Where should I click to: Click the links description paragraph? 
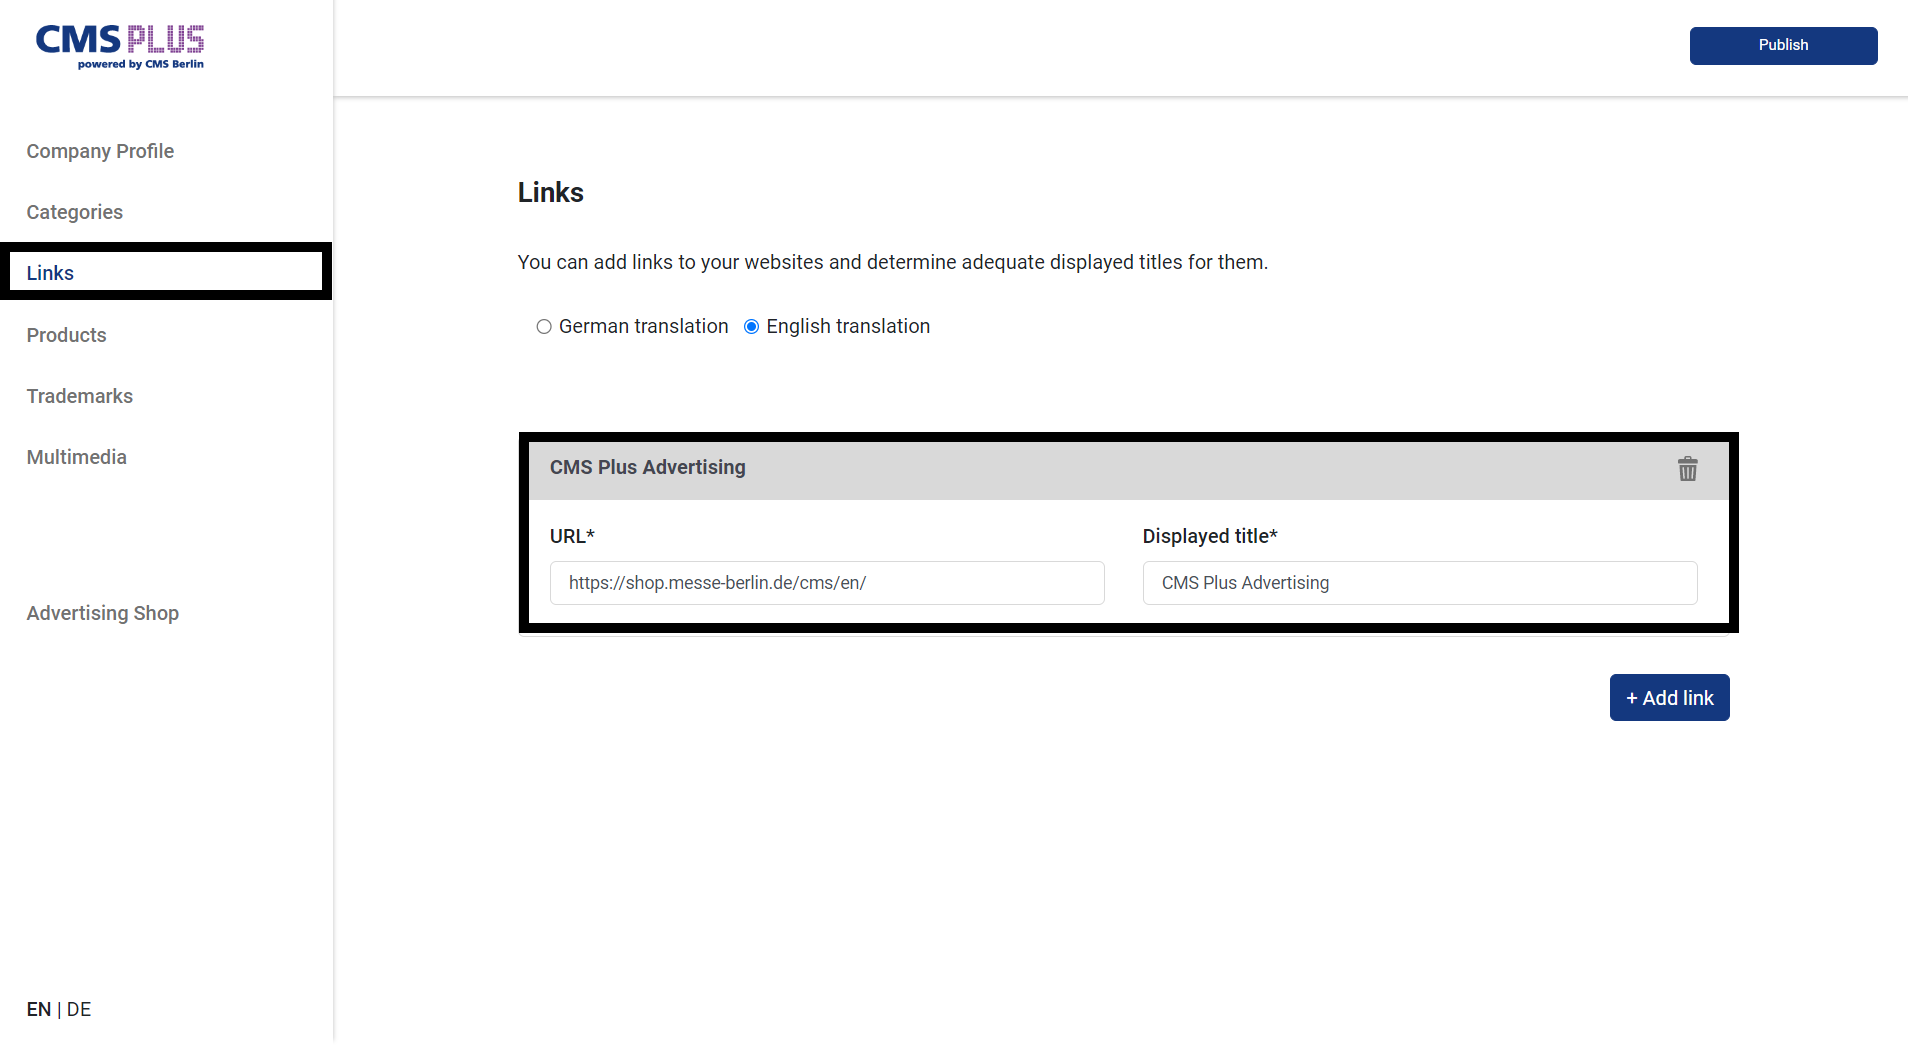893,262
